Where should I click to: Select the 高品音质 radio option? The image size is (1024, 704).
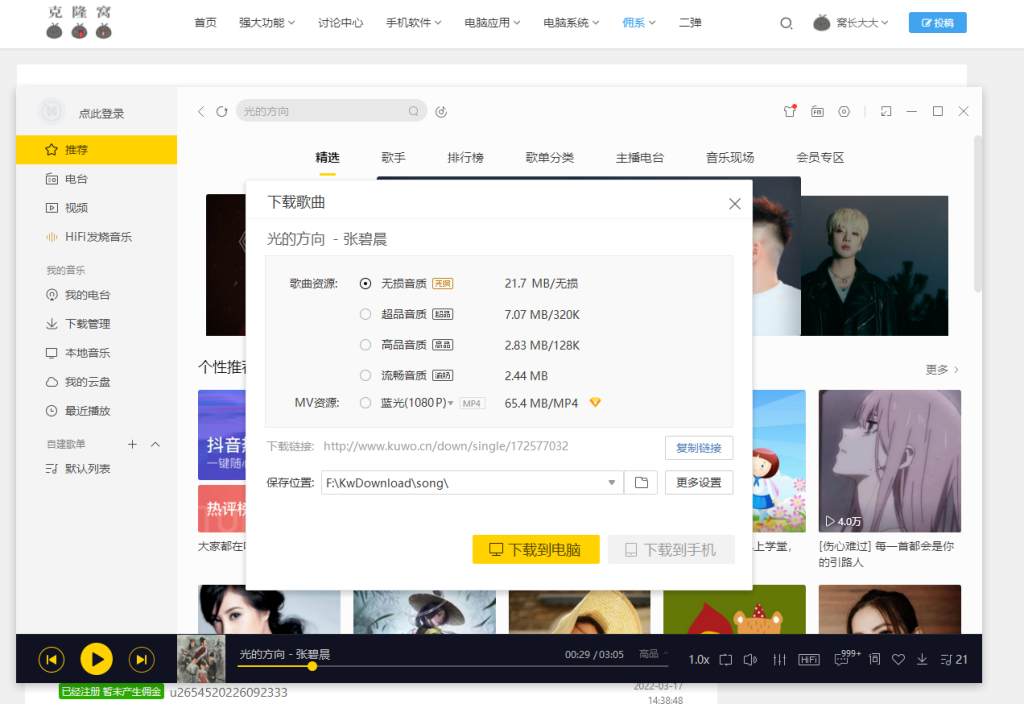tap(365, 345)
